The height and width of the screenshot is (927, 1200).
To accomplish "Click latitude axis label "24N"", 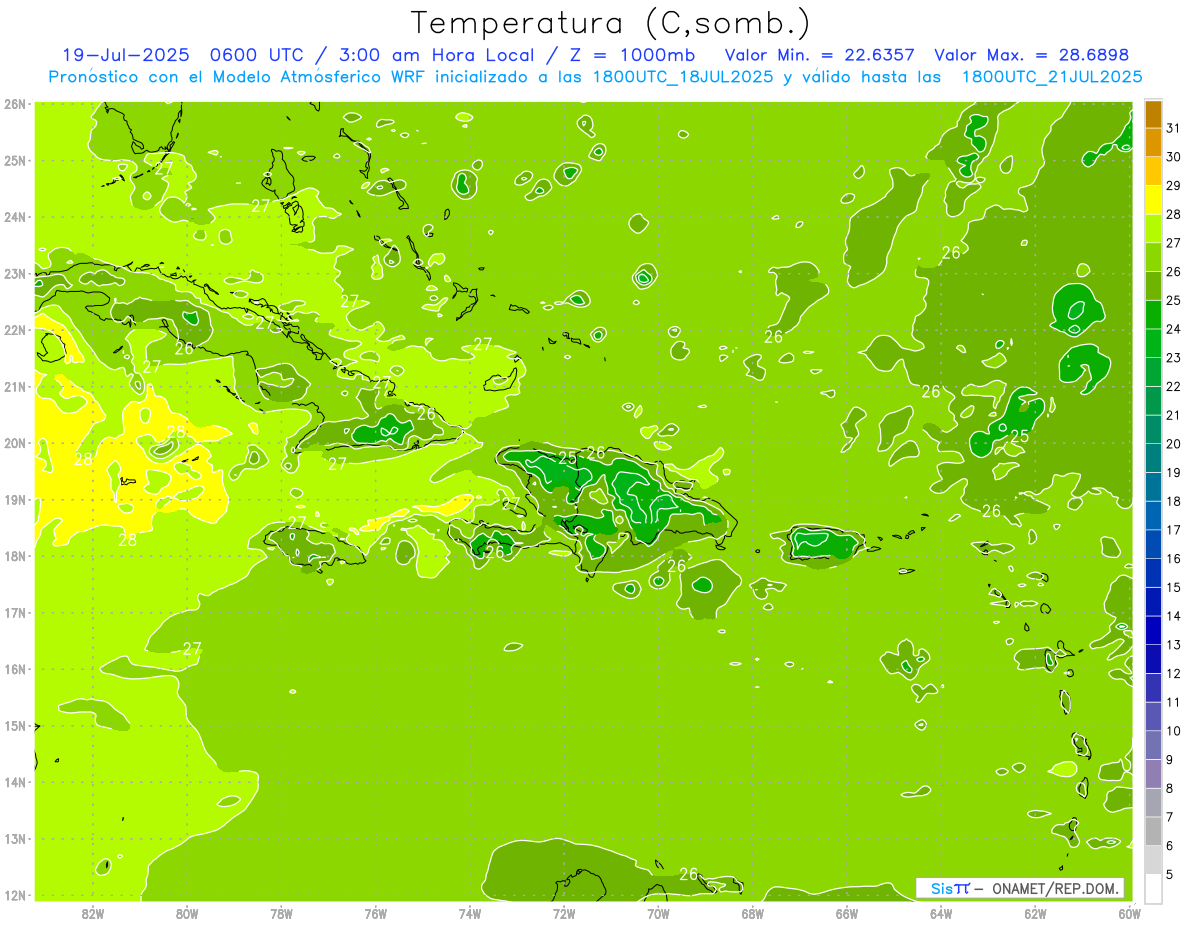I will pos(14,217).
